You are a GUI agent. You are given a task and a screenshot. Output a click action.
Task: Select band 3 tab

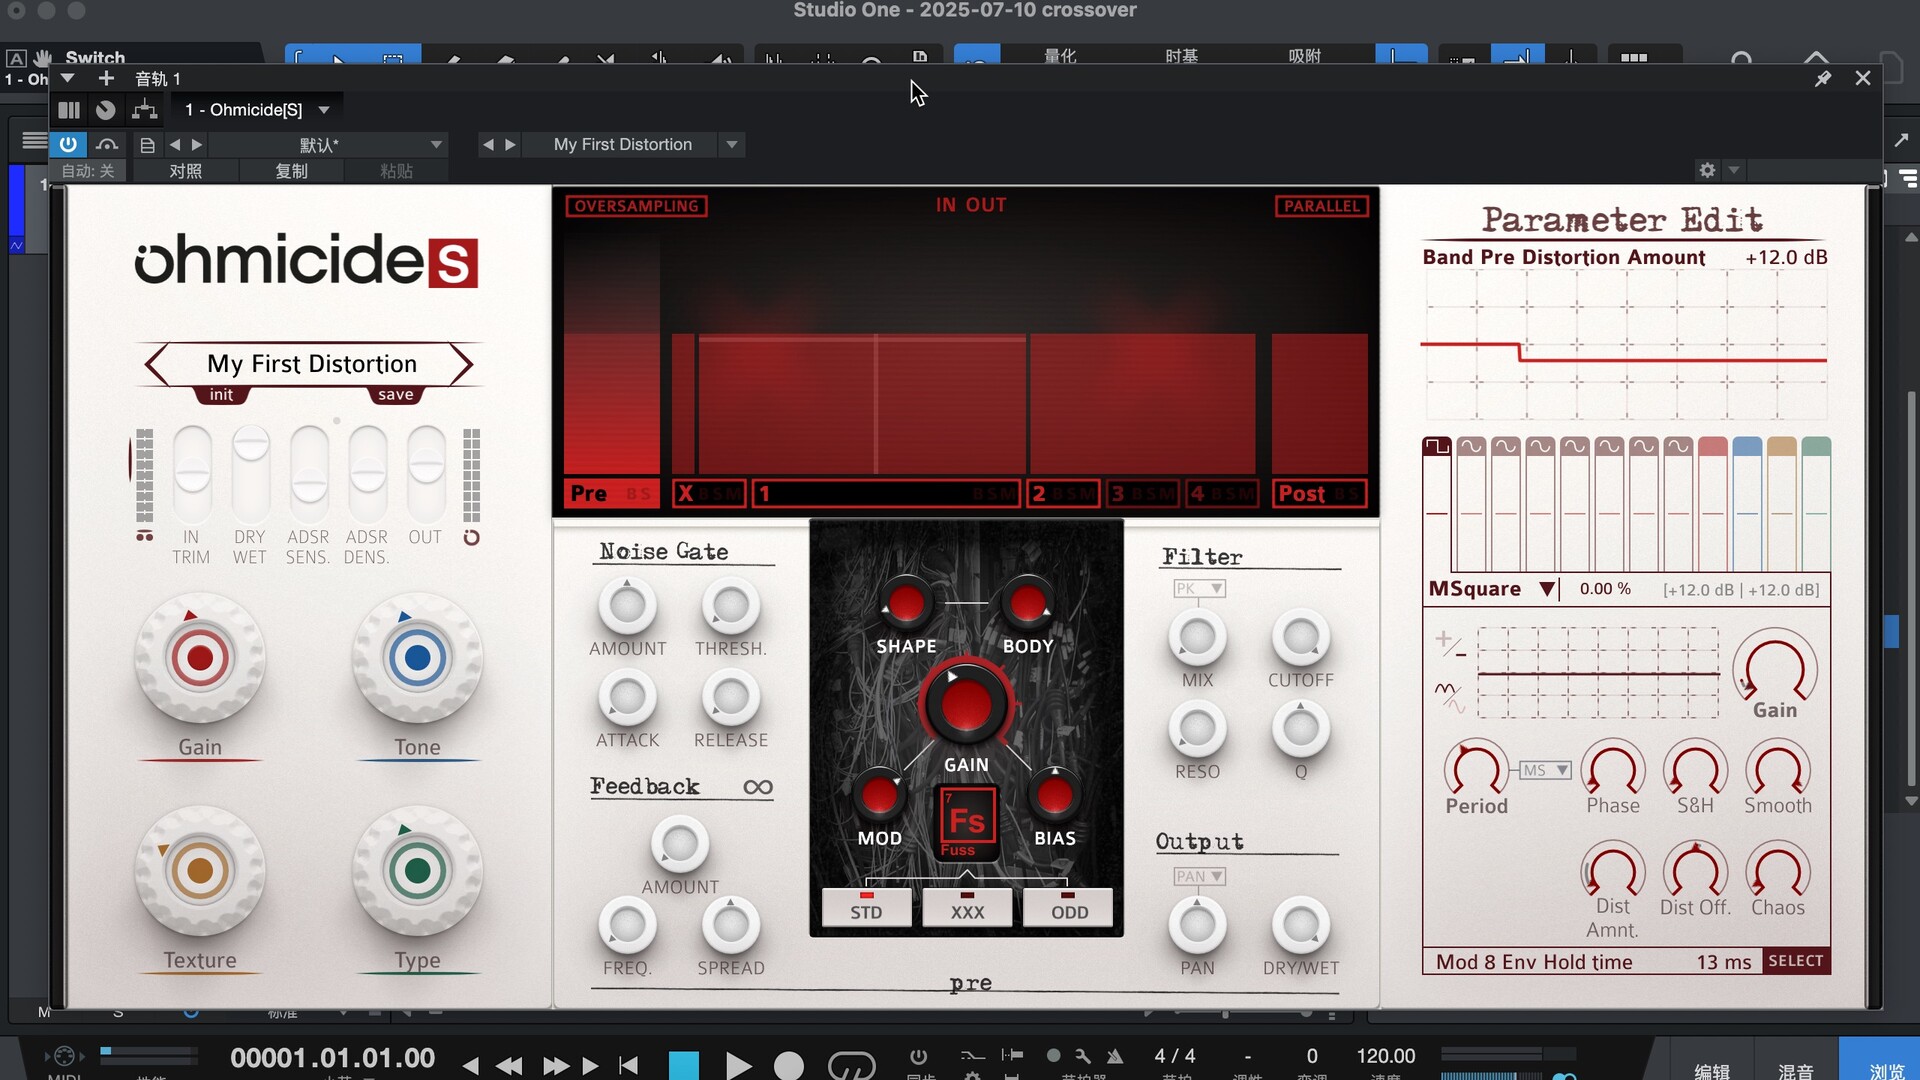tap(1142, 493)
